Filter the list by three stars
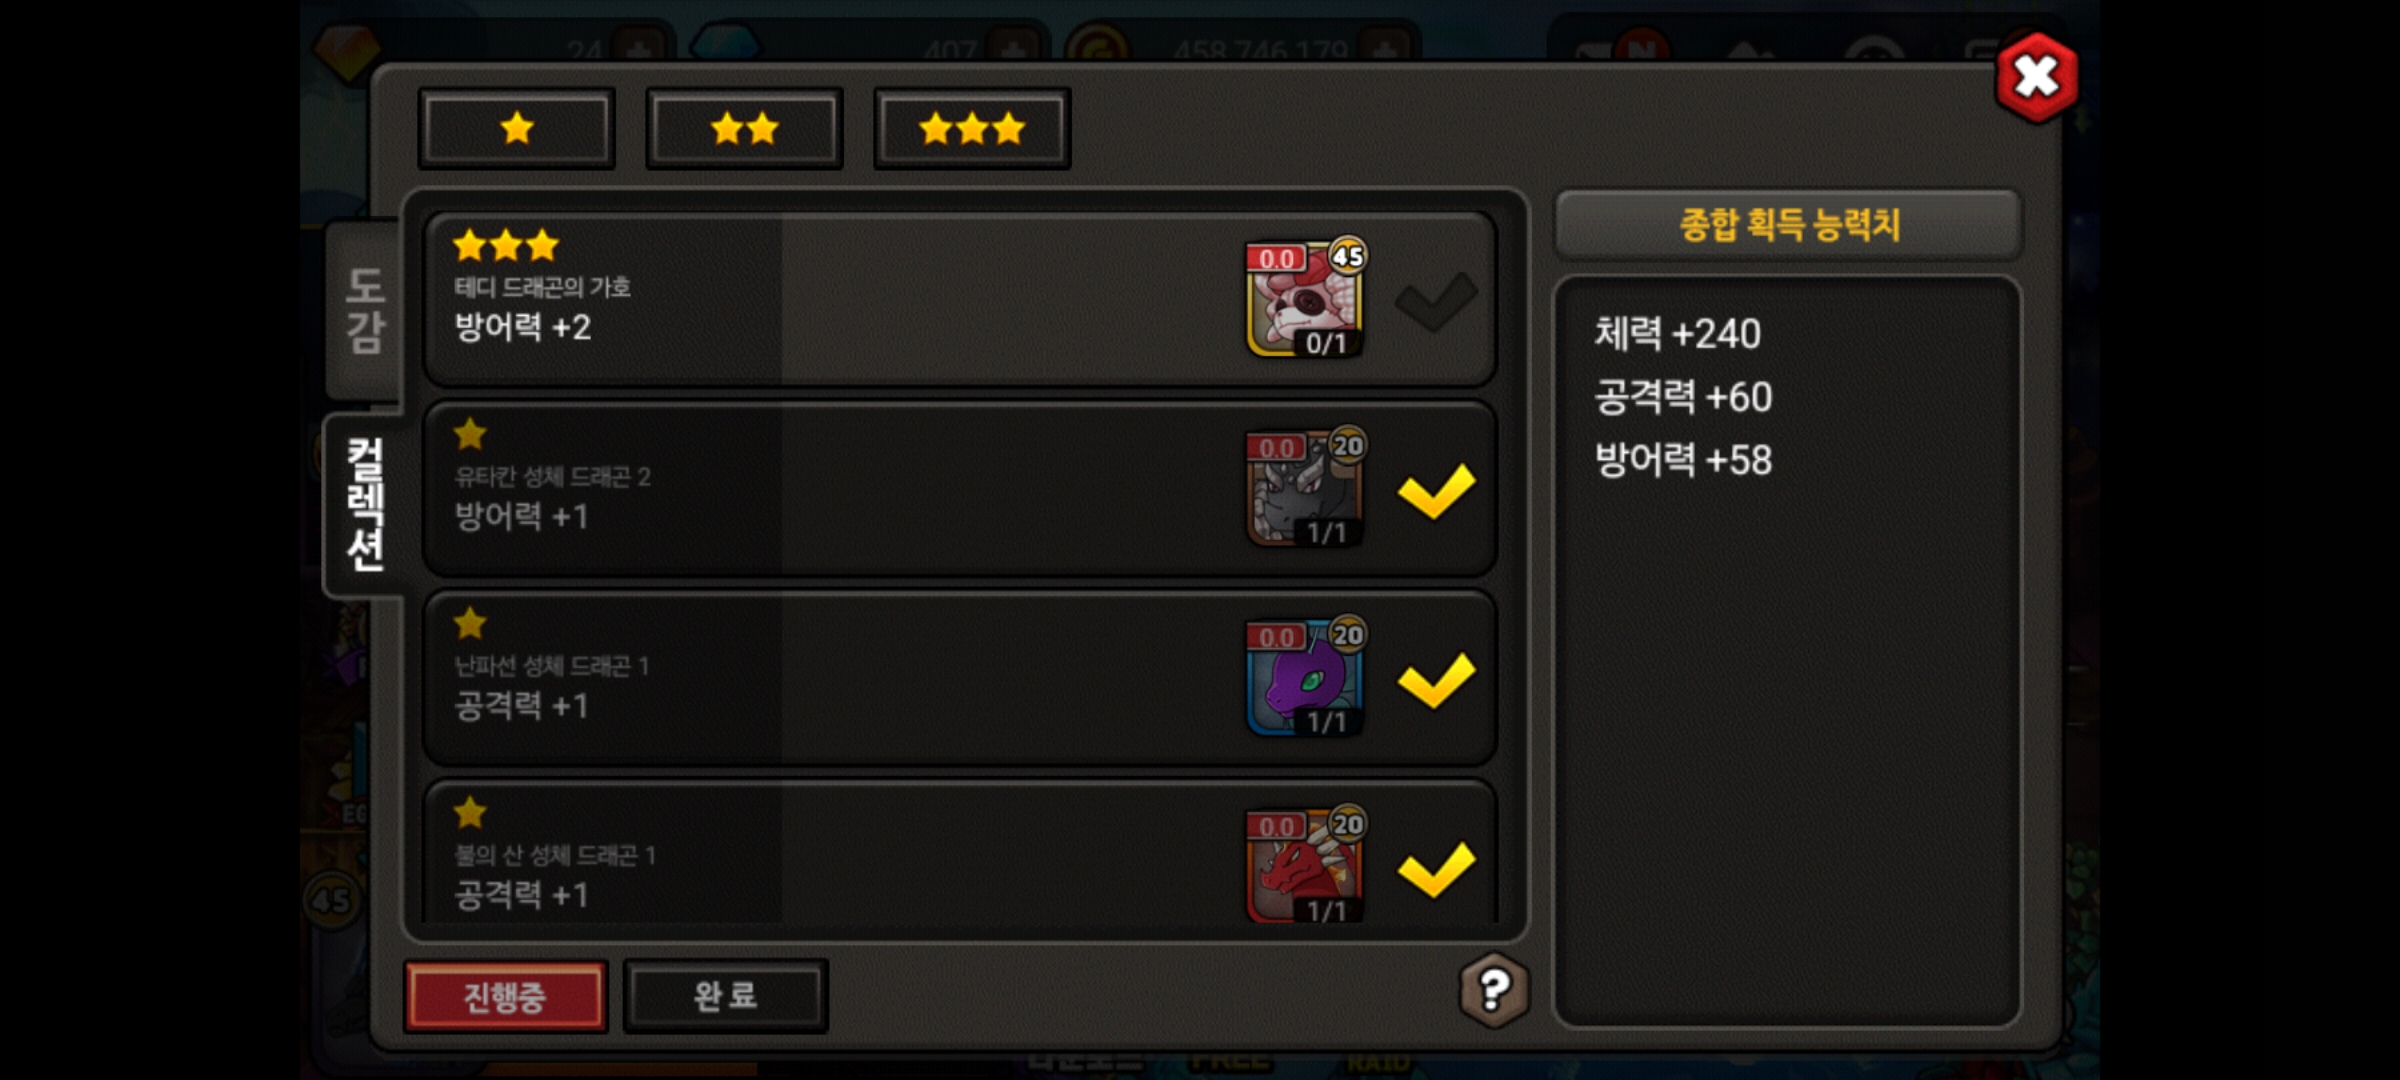 click(x=972, y=129)
